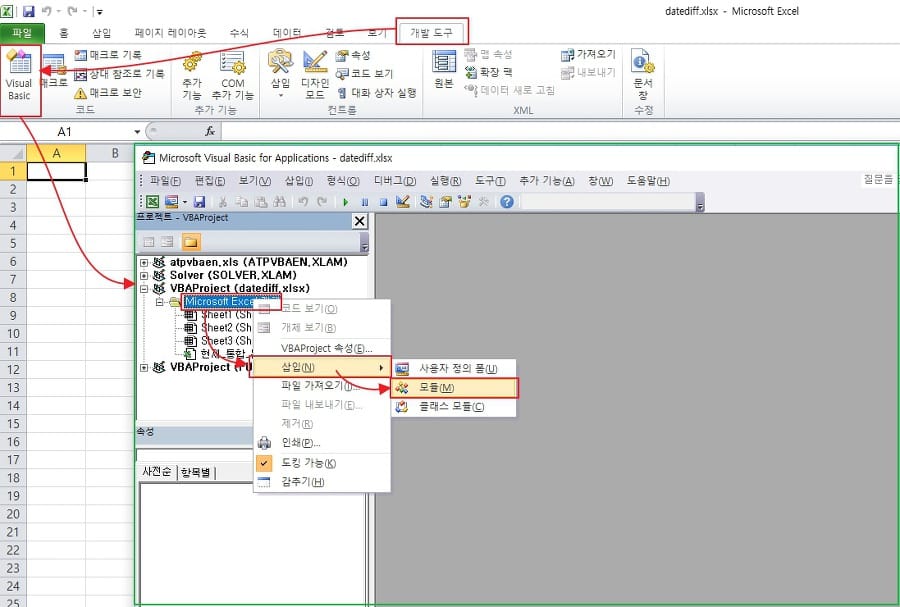
Task: Click the select-all corner of the sheet
Action: coord(13,153)
